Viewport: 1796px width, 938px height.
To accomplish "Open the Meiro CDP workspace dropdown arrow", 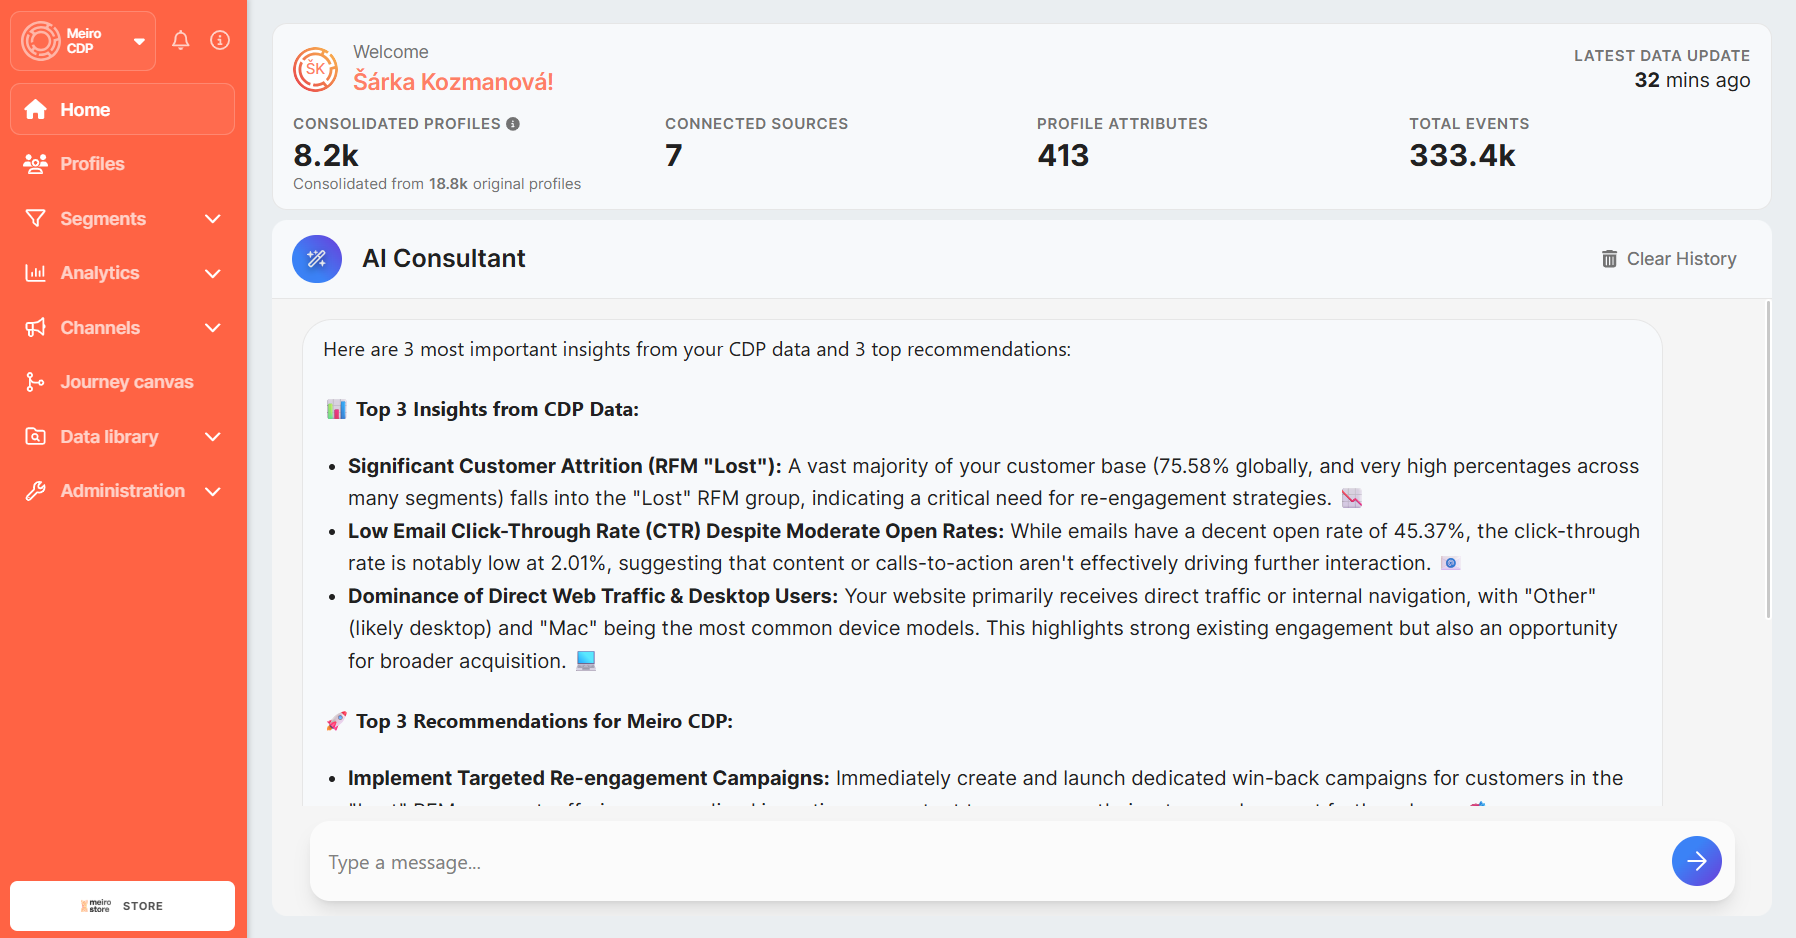I will coord(139,41).
